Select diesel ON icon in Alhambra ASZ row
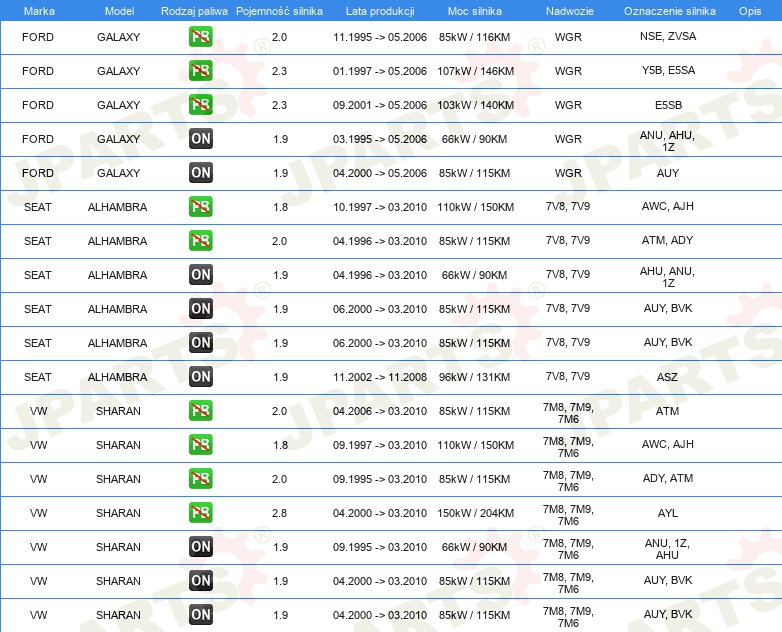 (x=200, y=377)
